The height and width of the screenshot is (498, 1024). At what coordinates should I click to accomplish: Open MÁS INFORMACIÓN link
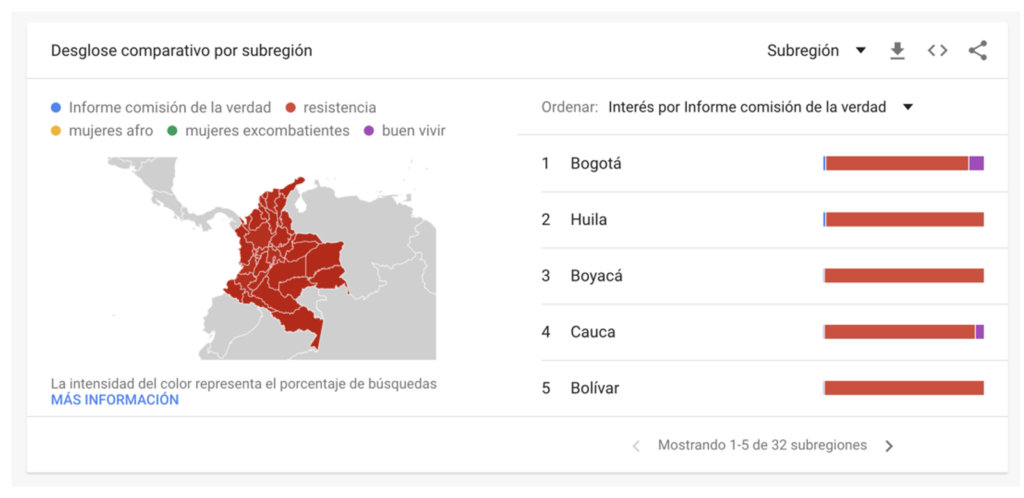click(114, 400)
